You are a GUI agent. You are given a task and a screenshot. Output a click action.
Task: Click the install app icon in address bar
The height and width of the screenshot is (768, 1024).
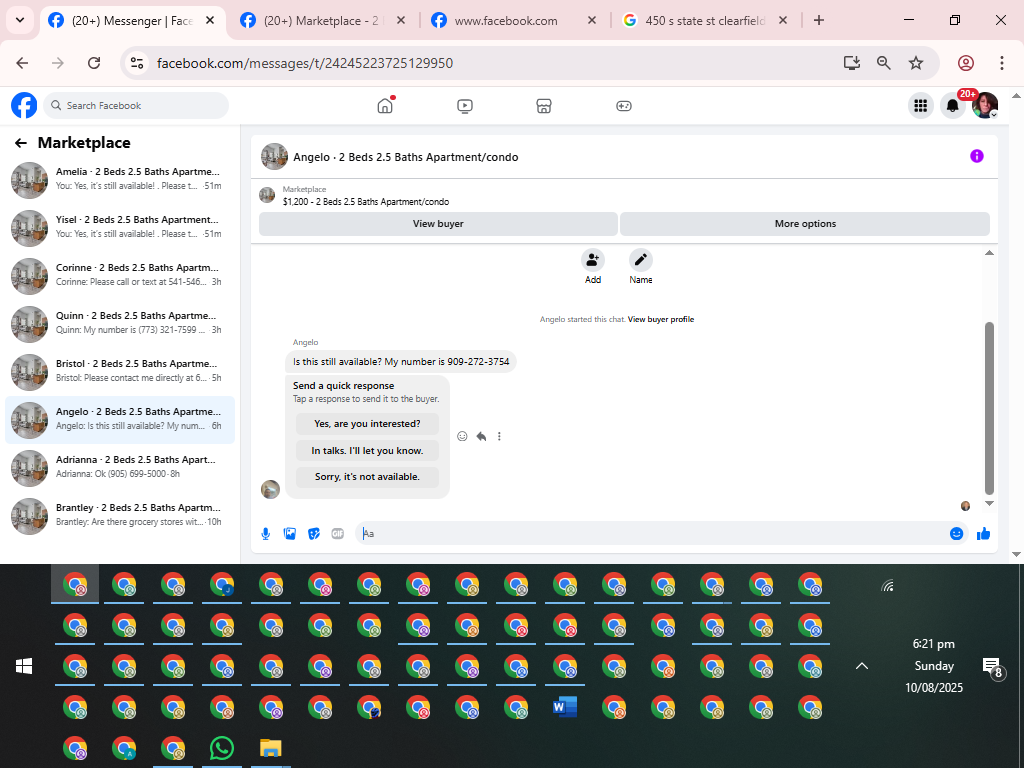point(852,63)
